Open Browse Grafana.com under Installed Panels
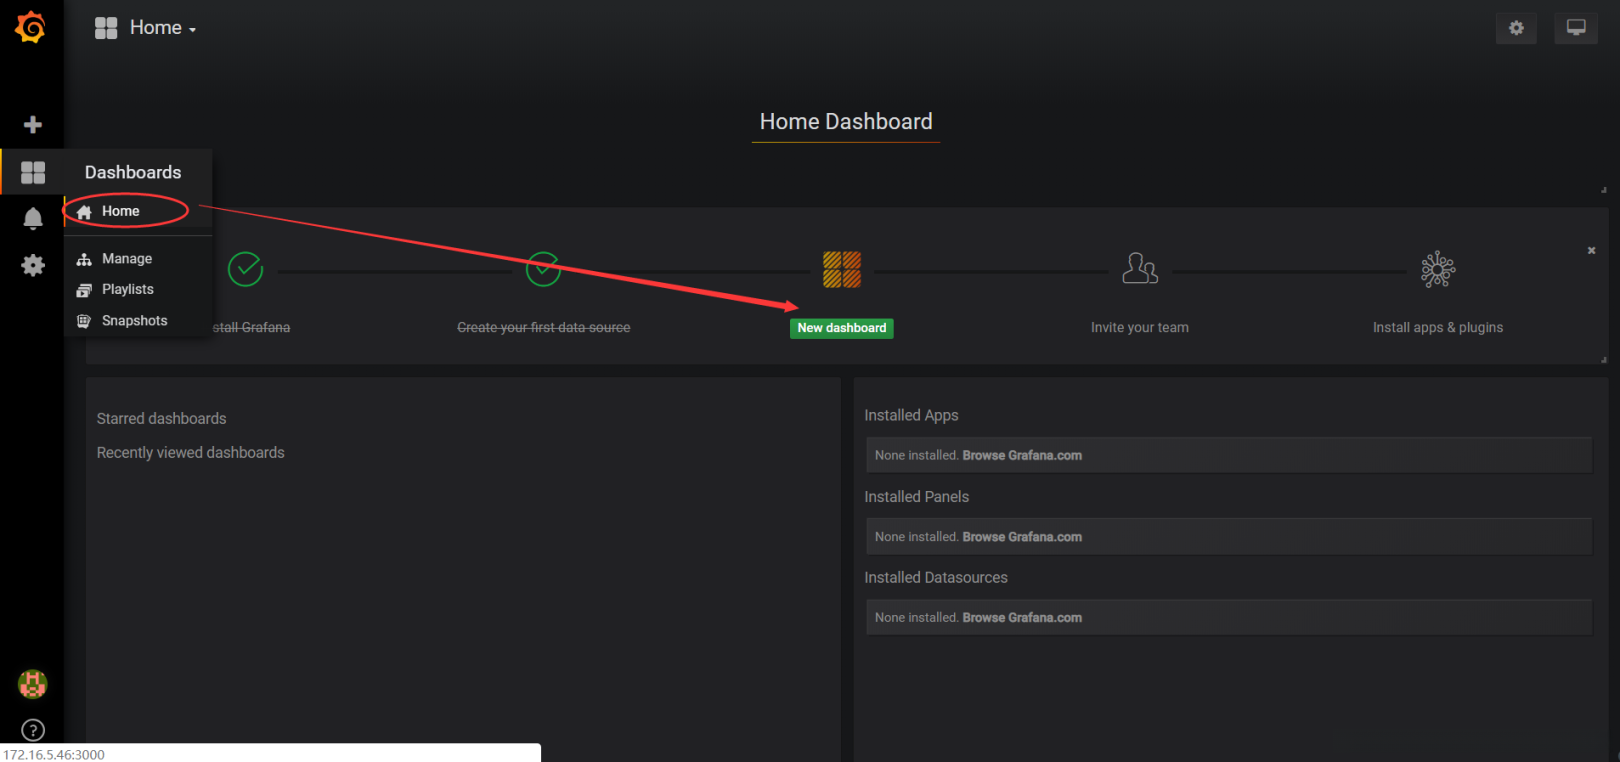1620x762 pixels. [1022, 537]
